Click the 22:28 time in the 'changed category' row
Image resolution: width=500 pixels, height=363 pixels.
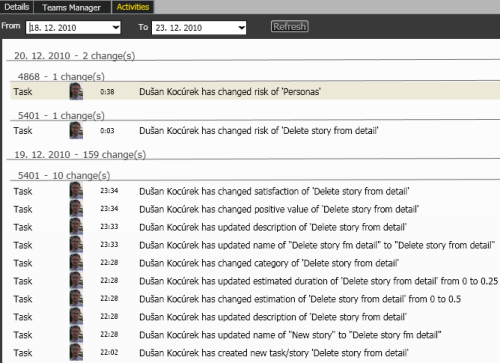109,263
